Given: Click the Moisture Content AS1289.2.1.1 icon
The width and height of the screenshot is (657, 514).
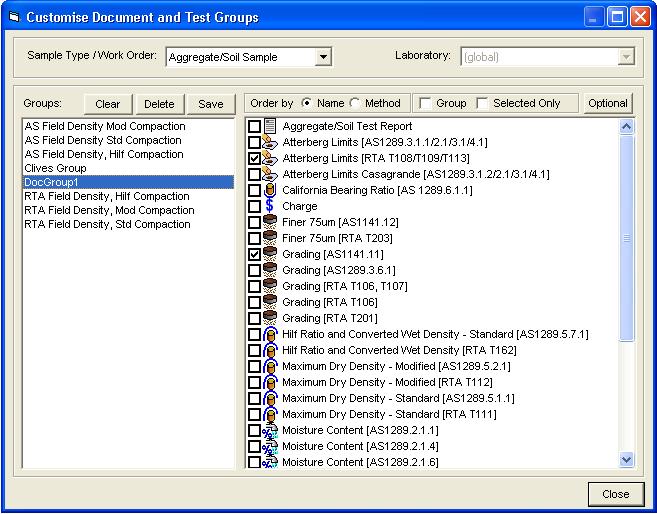Looking at the screenshot, I should point(271,431).
